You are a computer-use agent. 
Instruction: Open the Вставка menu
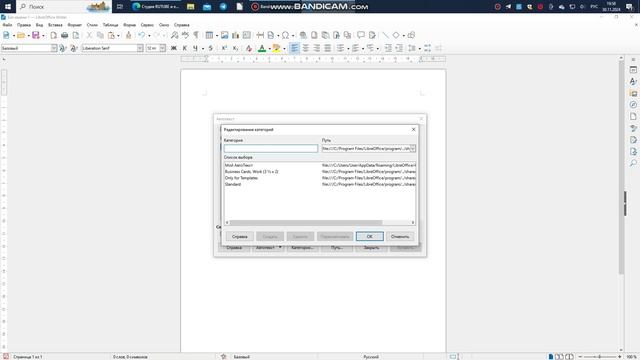click(x=55, y=25)
